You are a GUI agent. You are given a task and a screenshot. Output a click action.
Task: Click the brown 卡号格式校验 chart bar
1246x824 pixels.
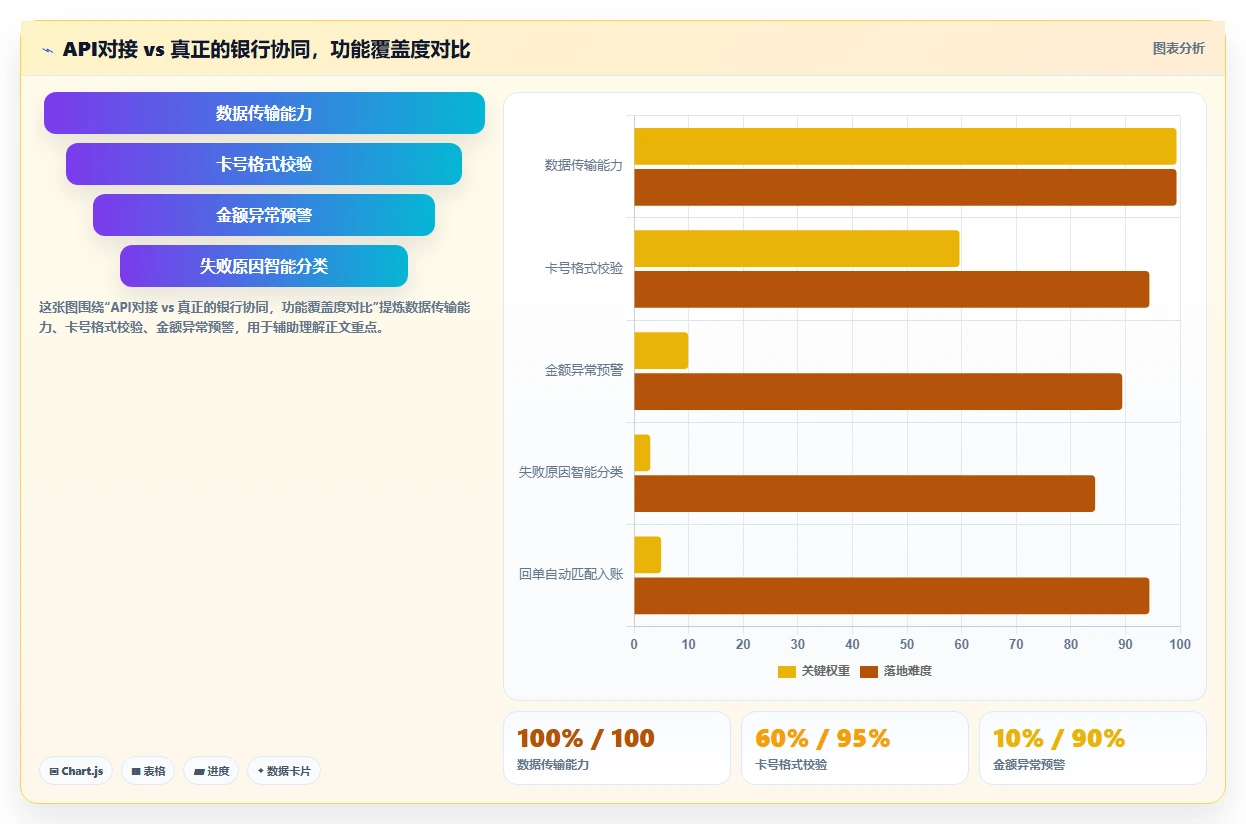tap(892, 289)
